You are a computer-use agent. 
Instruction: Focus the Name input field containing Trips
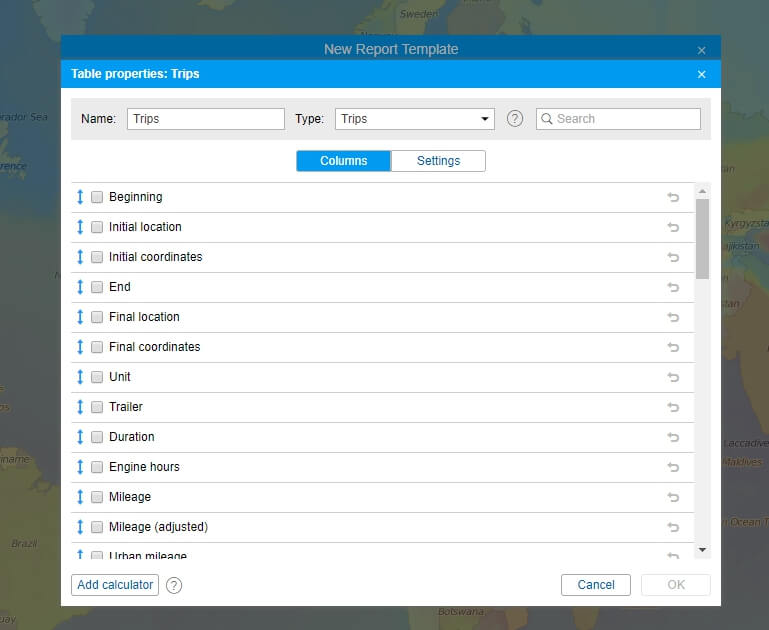pyautogui.click(x=205, y=119)
